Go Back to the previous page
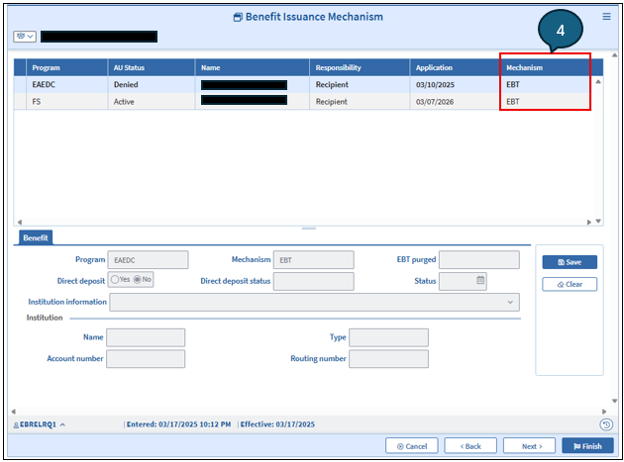The height and width of the screenshot is (462, 624). tap(470, 446)
